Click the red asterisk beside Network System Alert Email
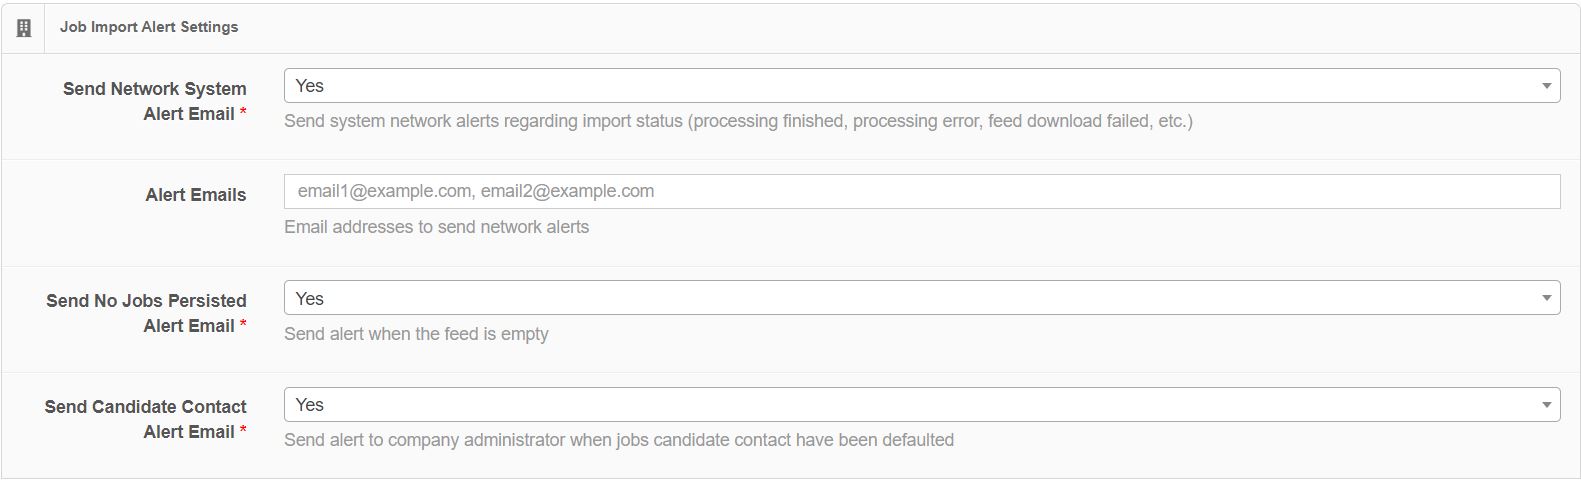Screen dimensions: 1581x482 243,113
